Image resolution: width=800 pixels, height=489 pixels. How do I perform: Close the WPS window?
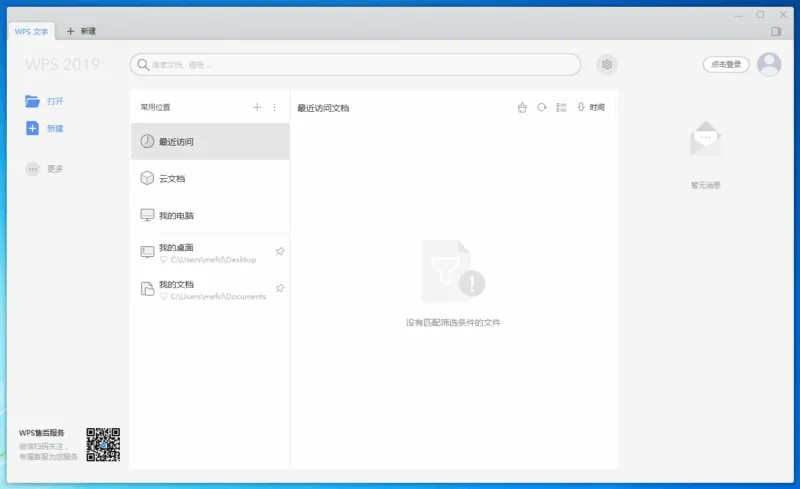click(783, 15)
